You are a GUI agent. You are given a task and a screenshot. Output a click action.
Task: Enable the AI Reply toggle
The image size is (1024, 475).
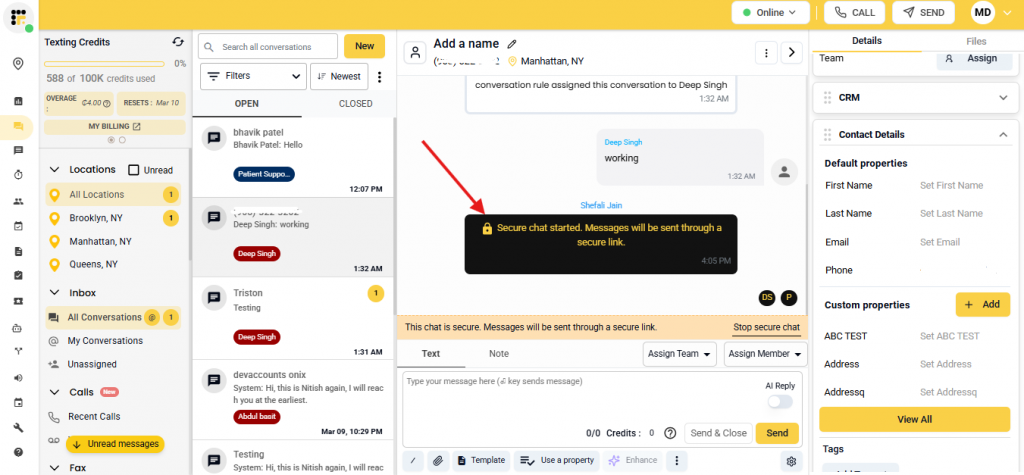pyautogui.click(x=780, y=402)
